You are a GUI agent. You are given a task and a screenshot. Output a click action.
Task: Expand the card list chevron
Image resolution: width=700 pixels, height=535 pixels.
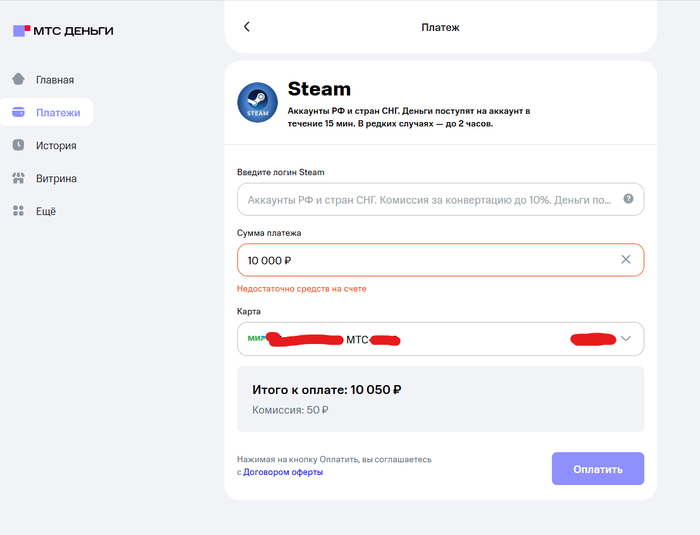(x=626, y=339)
